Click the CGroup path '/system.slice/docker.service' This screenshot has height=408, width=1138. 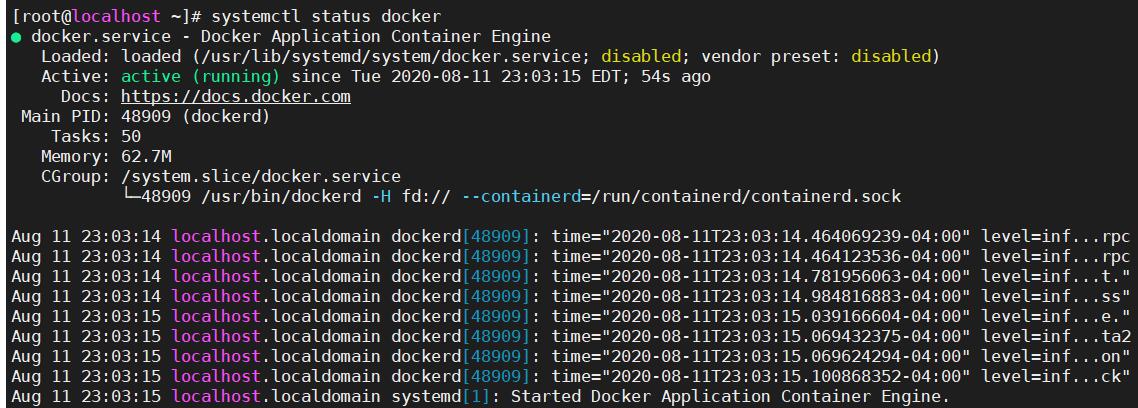(x=261, y=176)
